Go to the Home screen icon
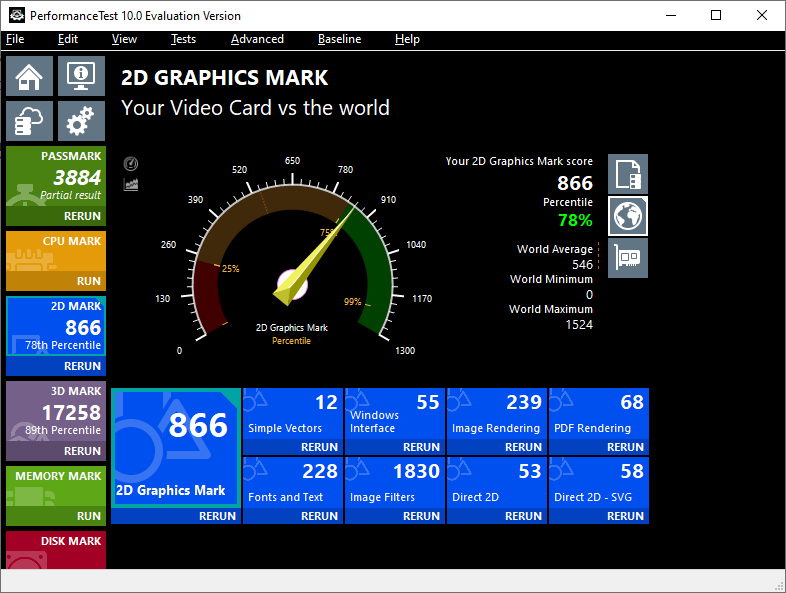The image size is (786, 593). pyautogui.click(x=29, y=76)
